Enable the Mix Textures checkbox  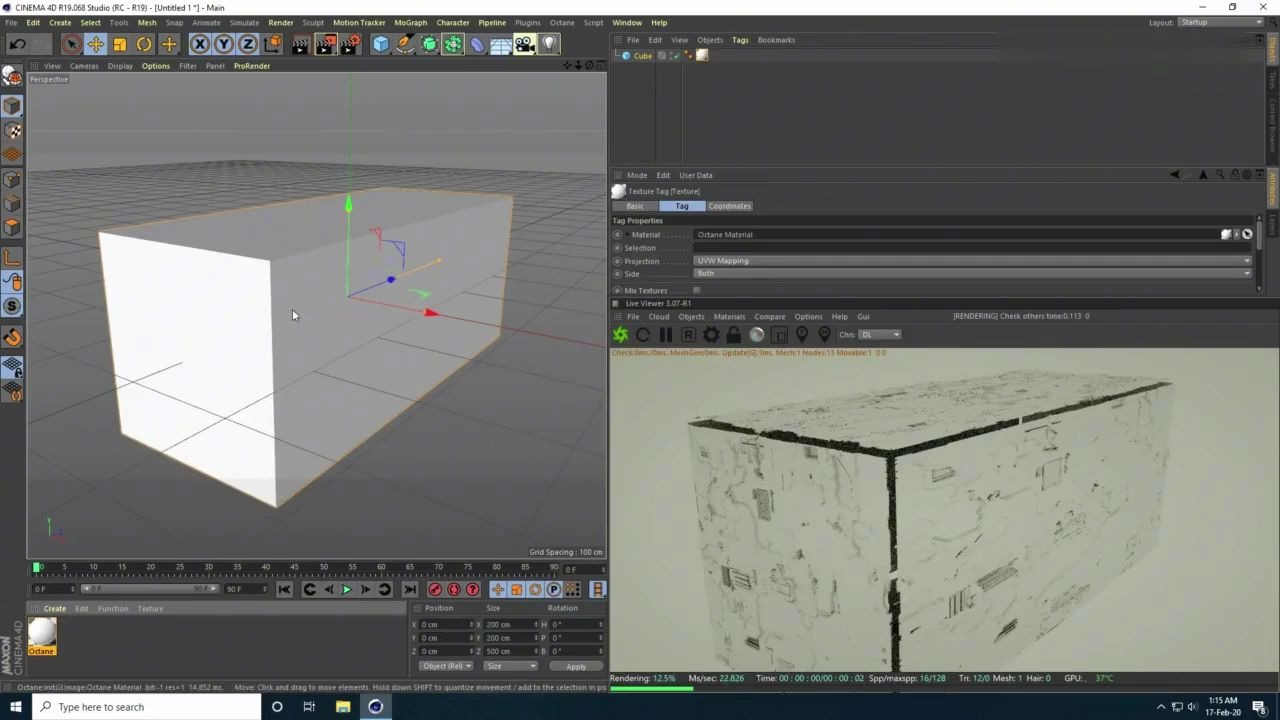pos(696,290)
